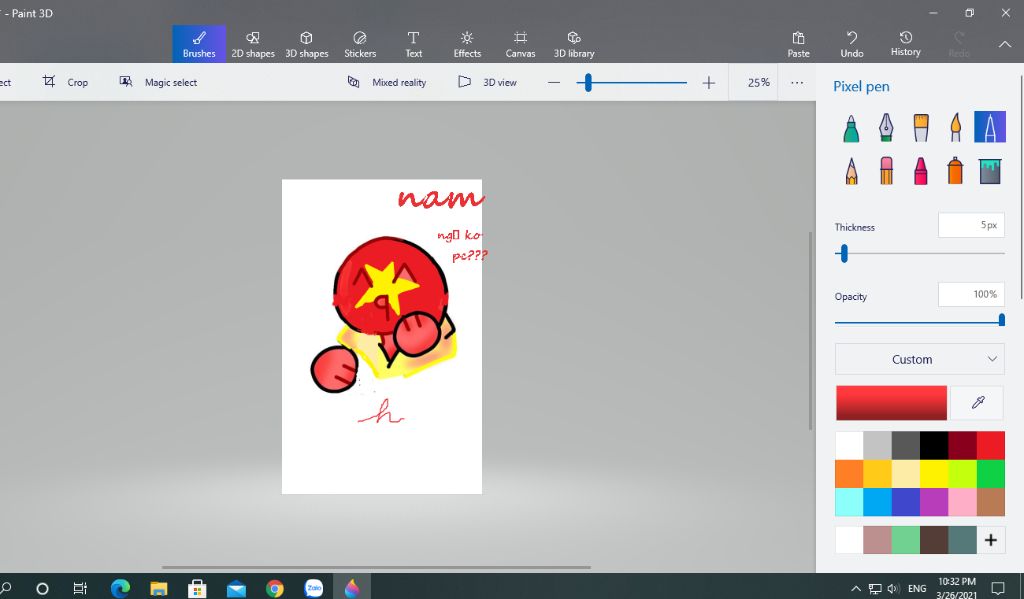Choose the bright red color swatch
This screenshot has height=599, width=1024.
[991, 446]
